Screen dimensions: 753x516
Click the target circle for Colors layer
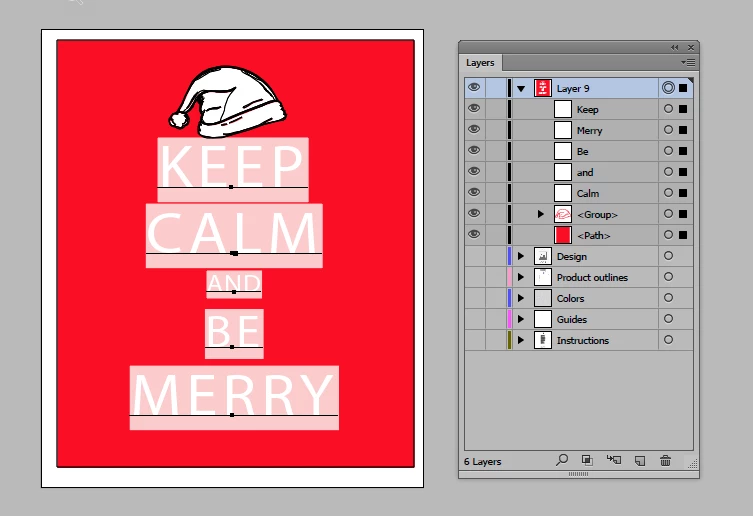pos(668,297)
